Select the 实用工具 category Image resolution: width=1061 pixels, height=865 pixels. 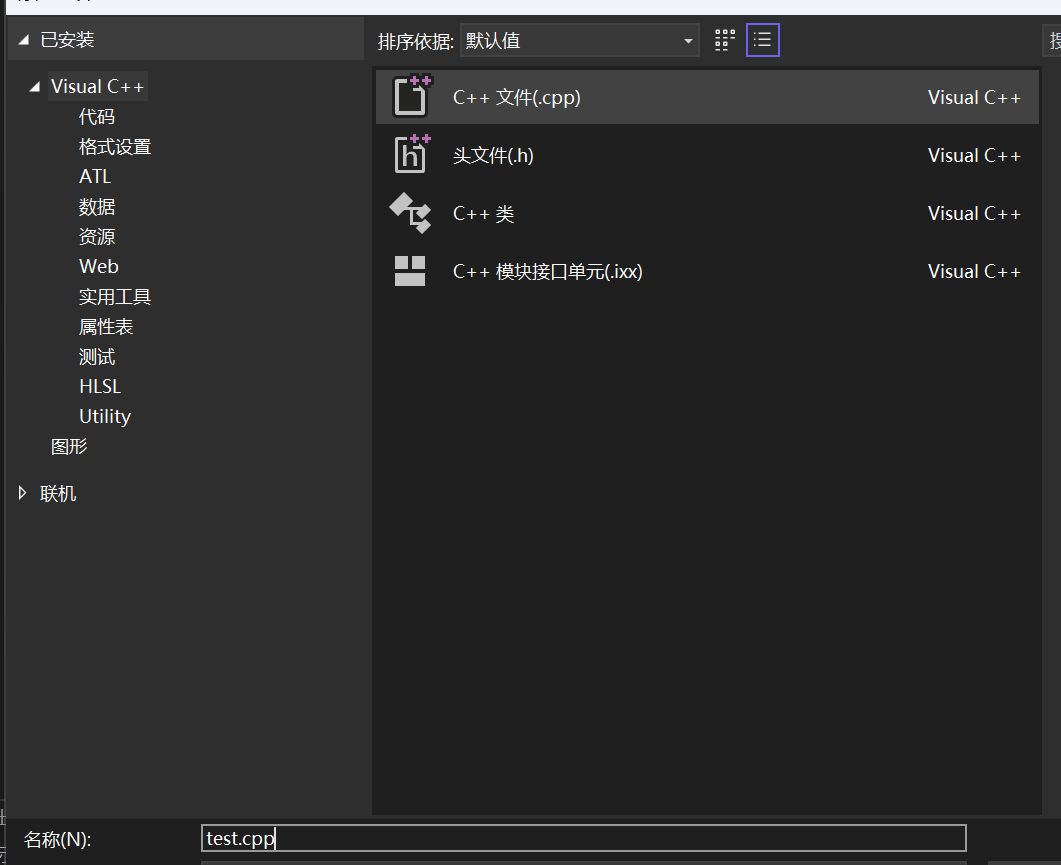(x=115, y=296)
